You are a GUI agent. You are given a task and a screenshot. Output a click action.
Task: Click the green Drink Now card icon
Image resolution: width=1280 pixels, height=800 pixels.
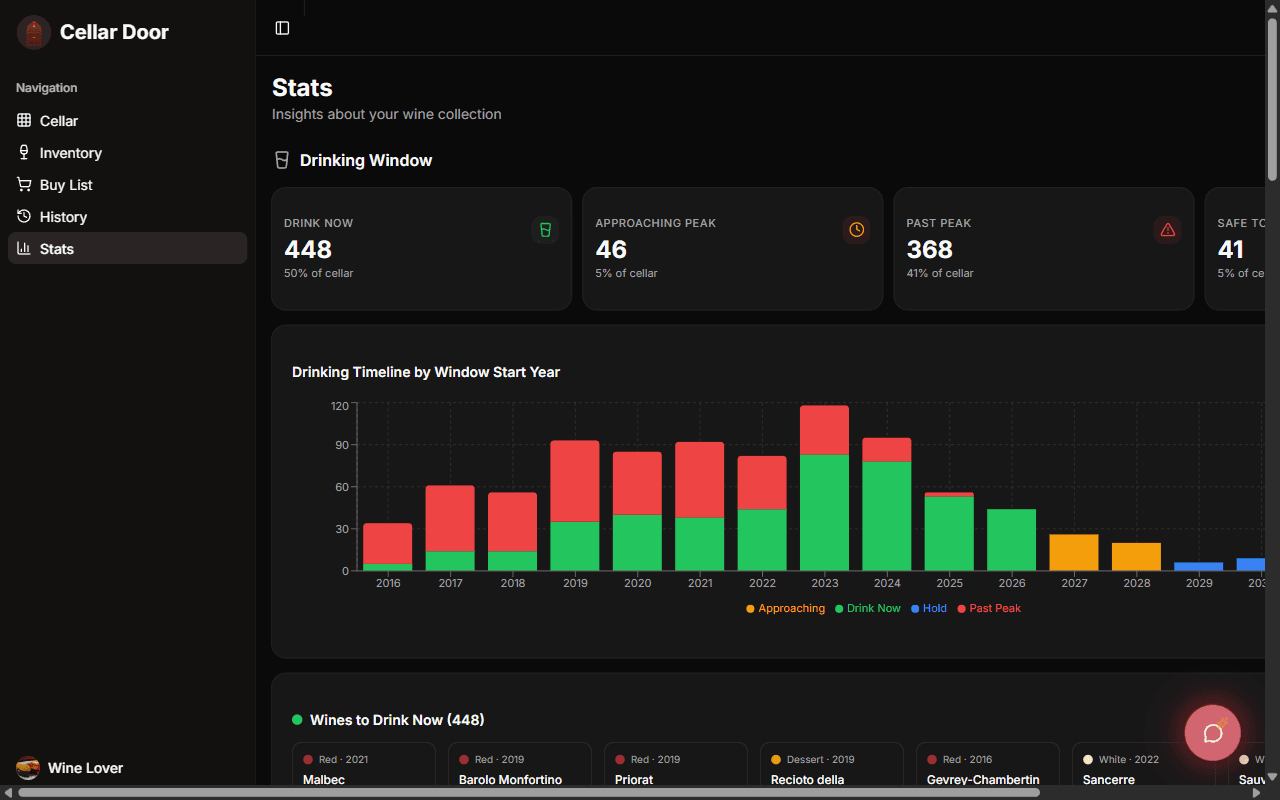click(x=545, y=230)
